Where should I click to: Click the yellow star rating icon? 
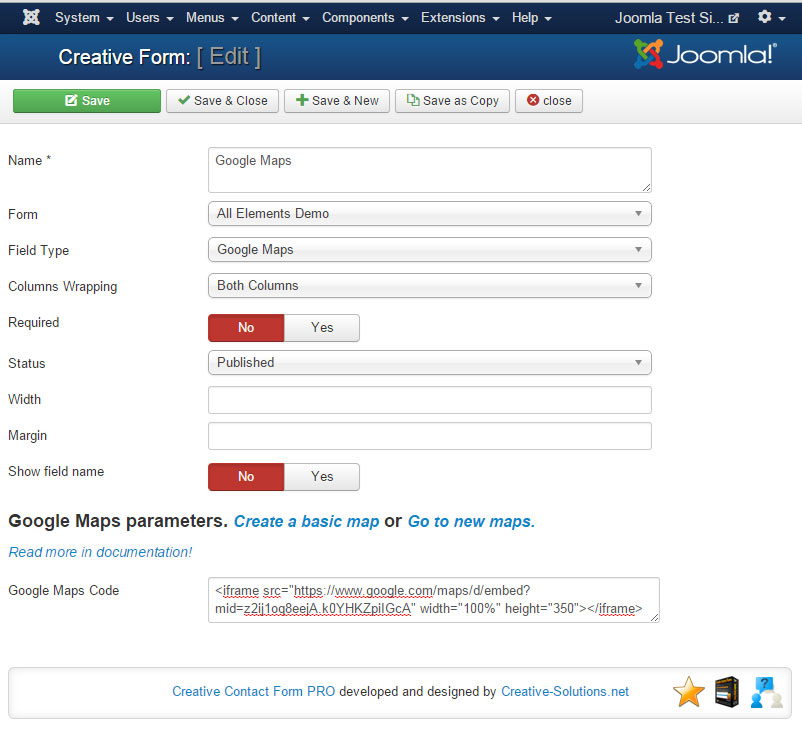tap(688, 692)
